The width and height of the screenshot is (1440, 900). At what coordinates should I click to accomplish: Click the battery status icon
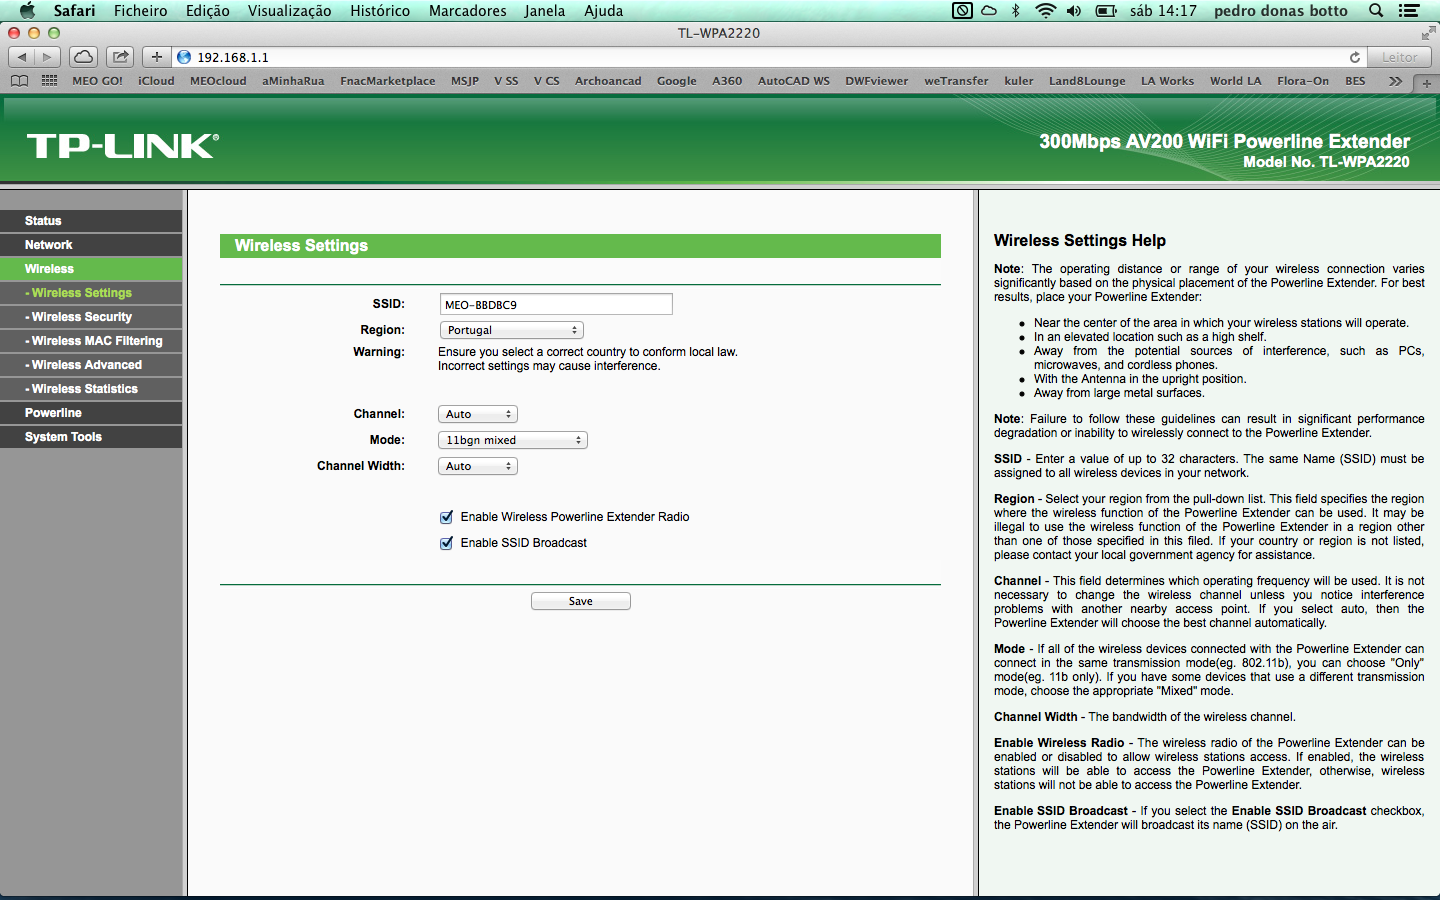[x=1106, y=11]
